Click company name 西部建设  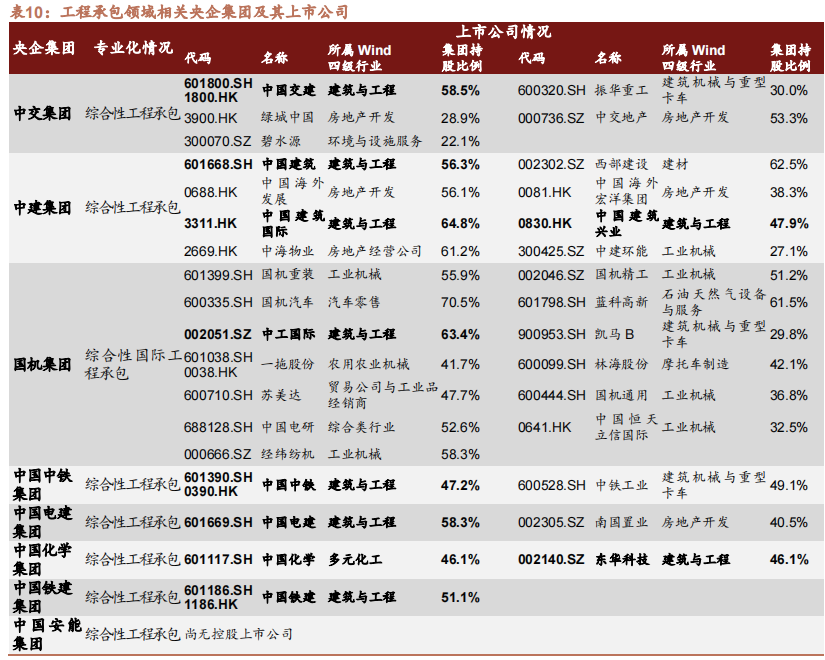click(621, 164)
